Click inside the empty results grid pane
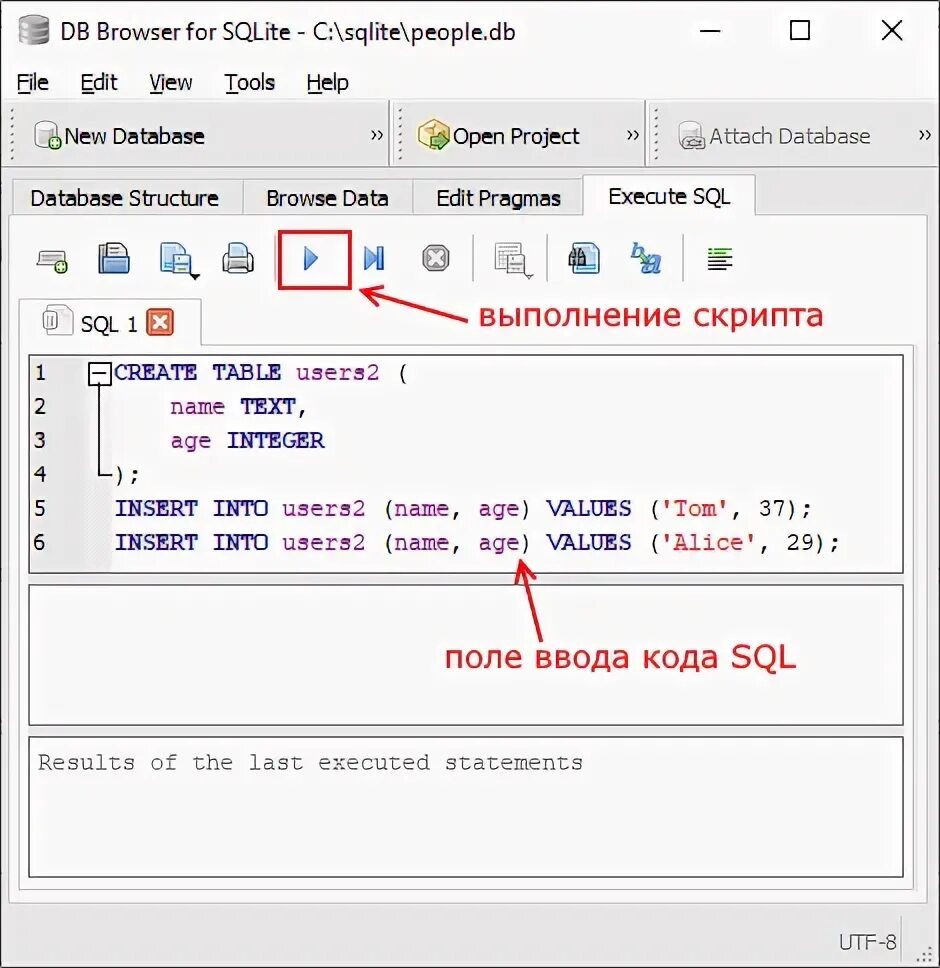Screen dimensions: 940x968 [466, 654]
